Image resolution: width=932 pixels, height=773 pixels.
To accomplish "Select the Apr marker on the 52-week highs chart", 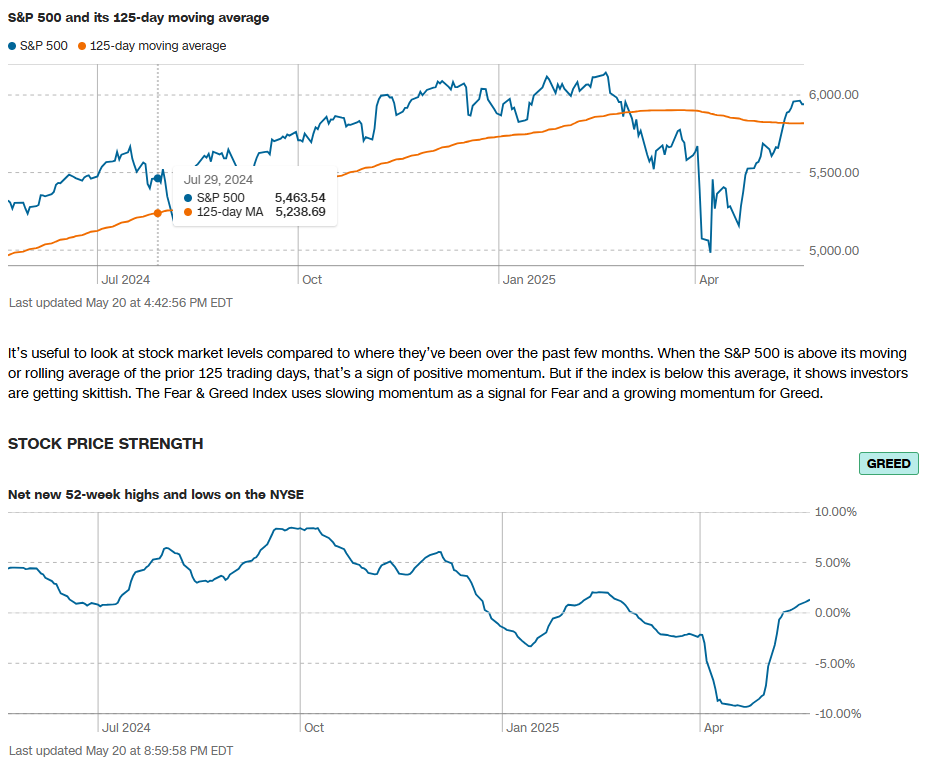I will point(715,728).
